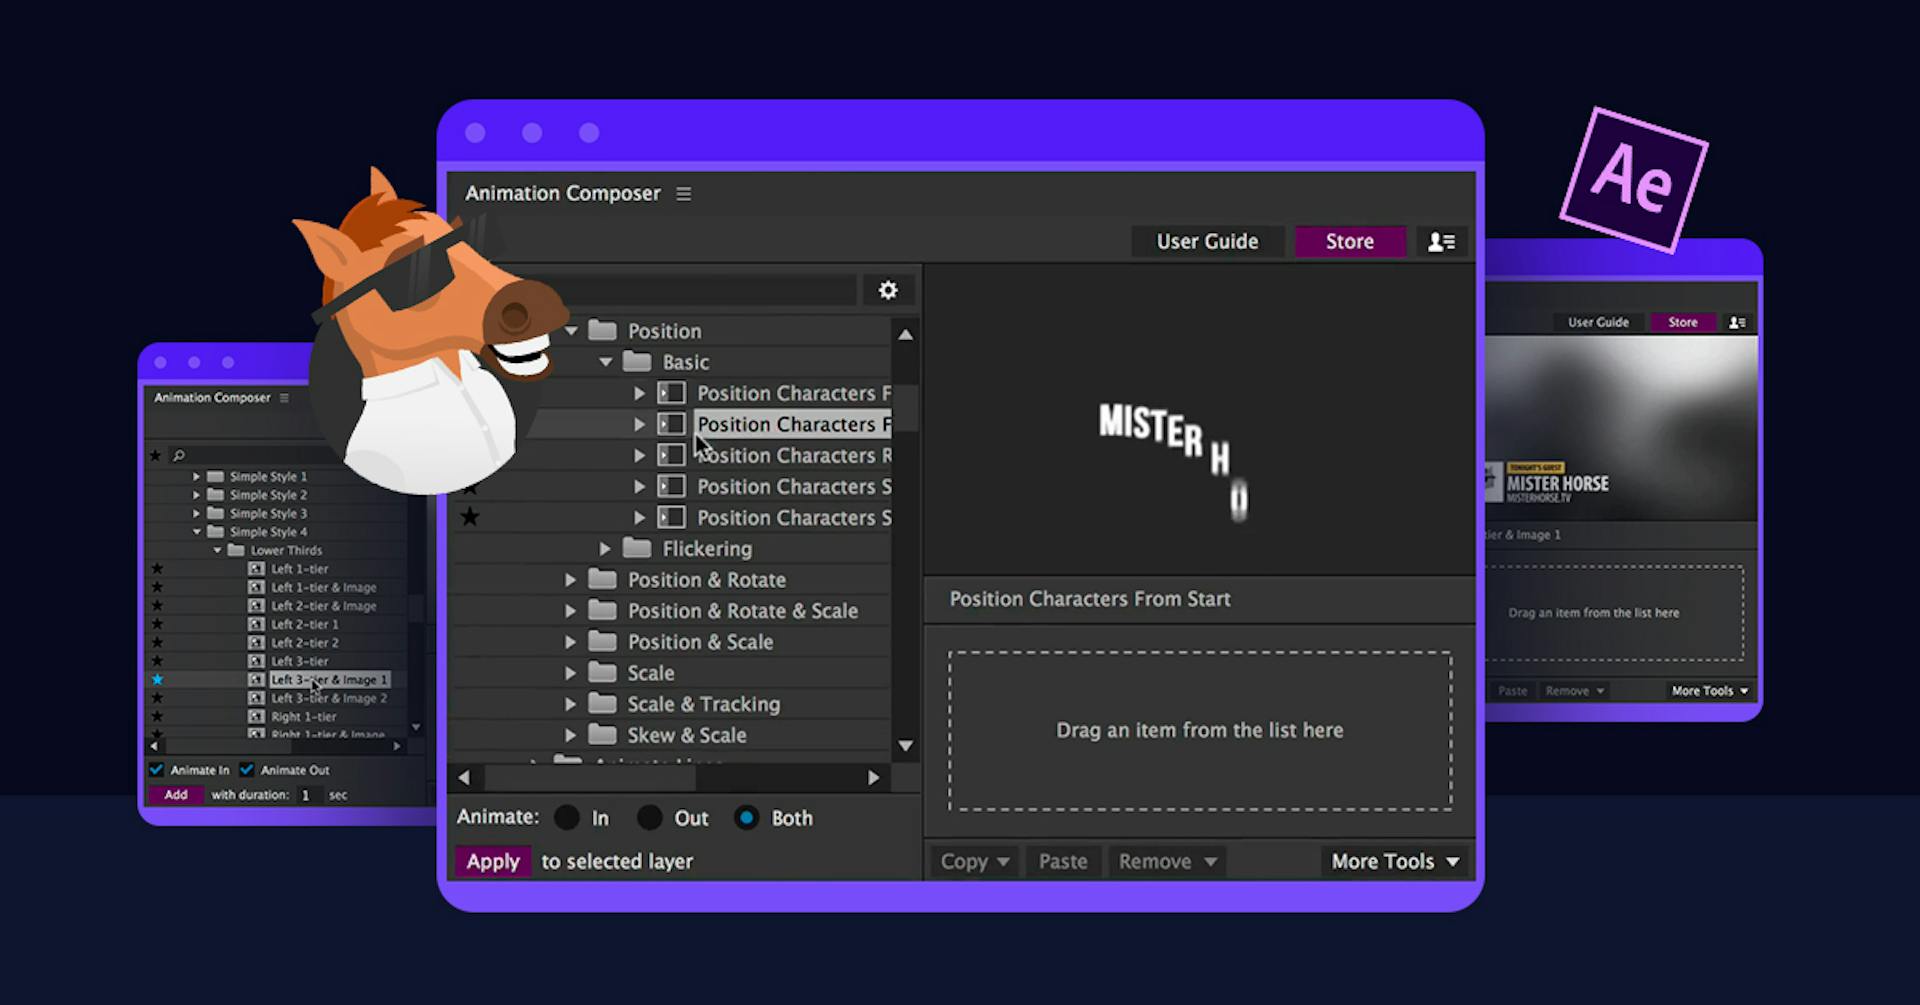Open the user account icon near Store
The image size is (1920, 1005).
1441,241
